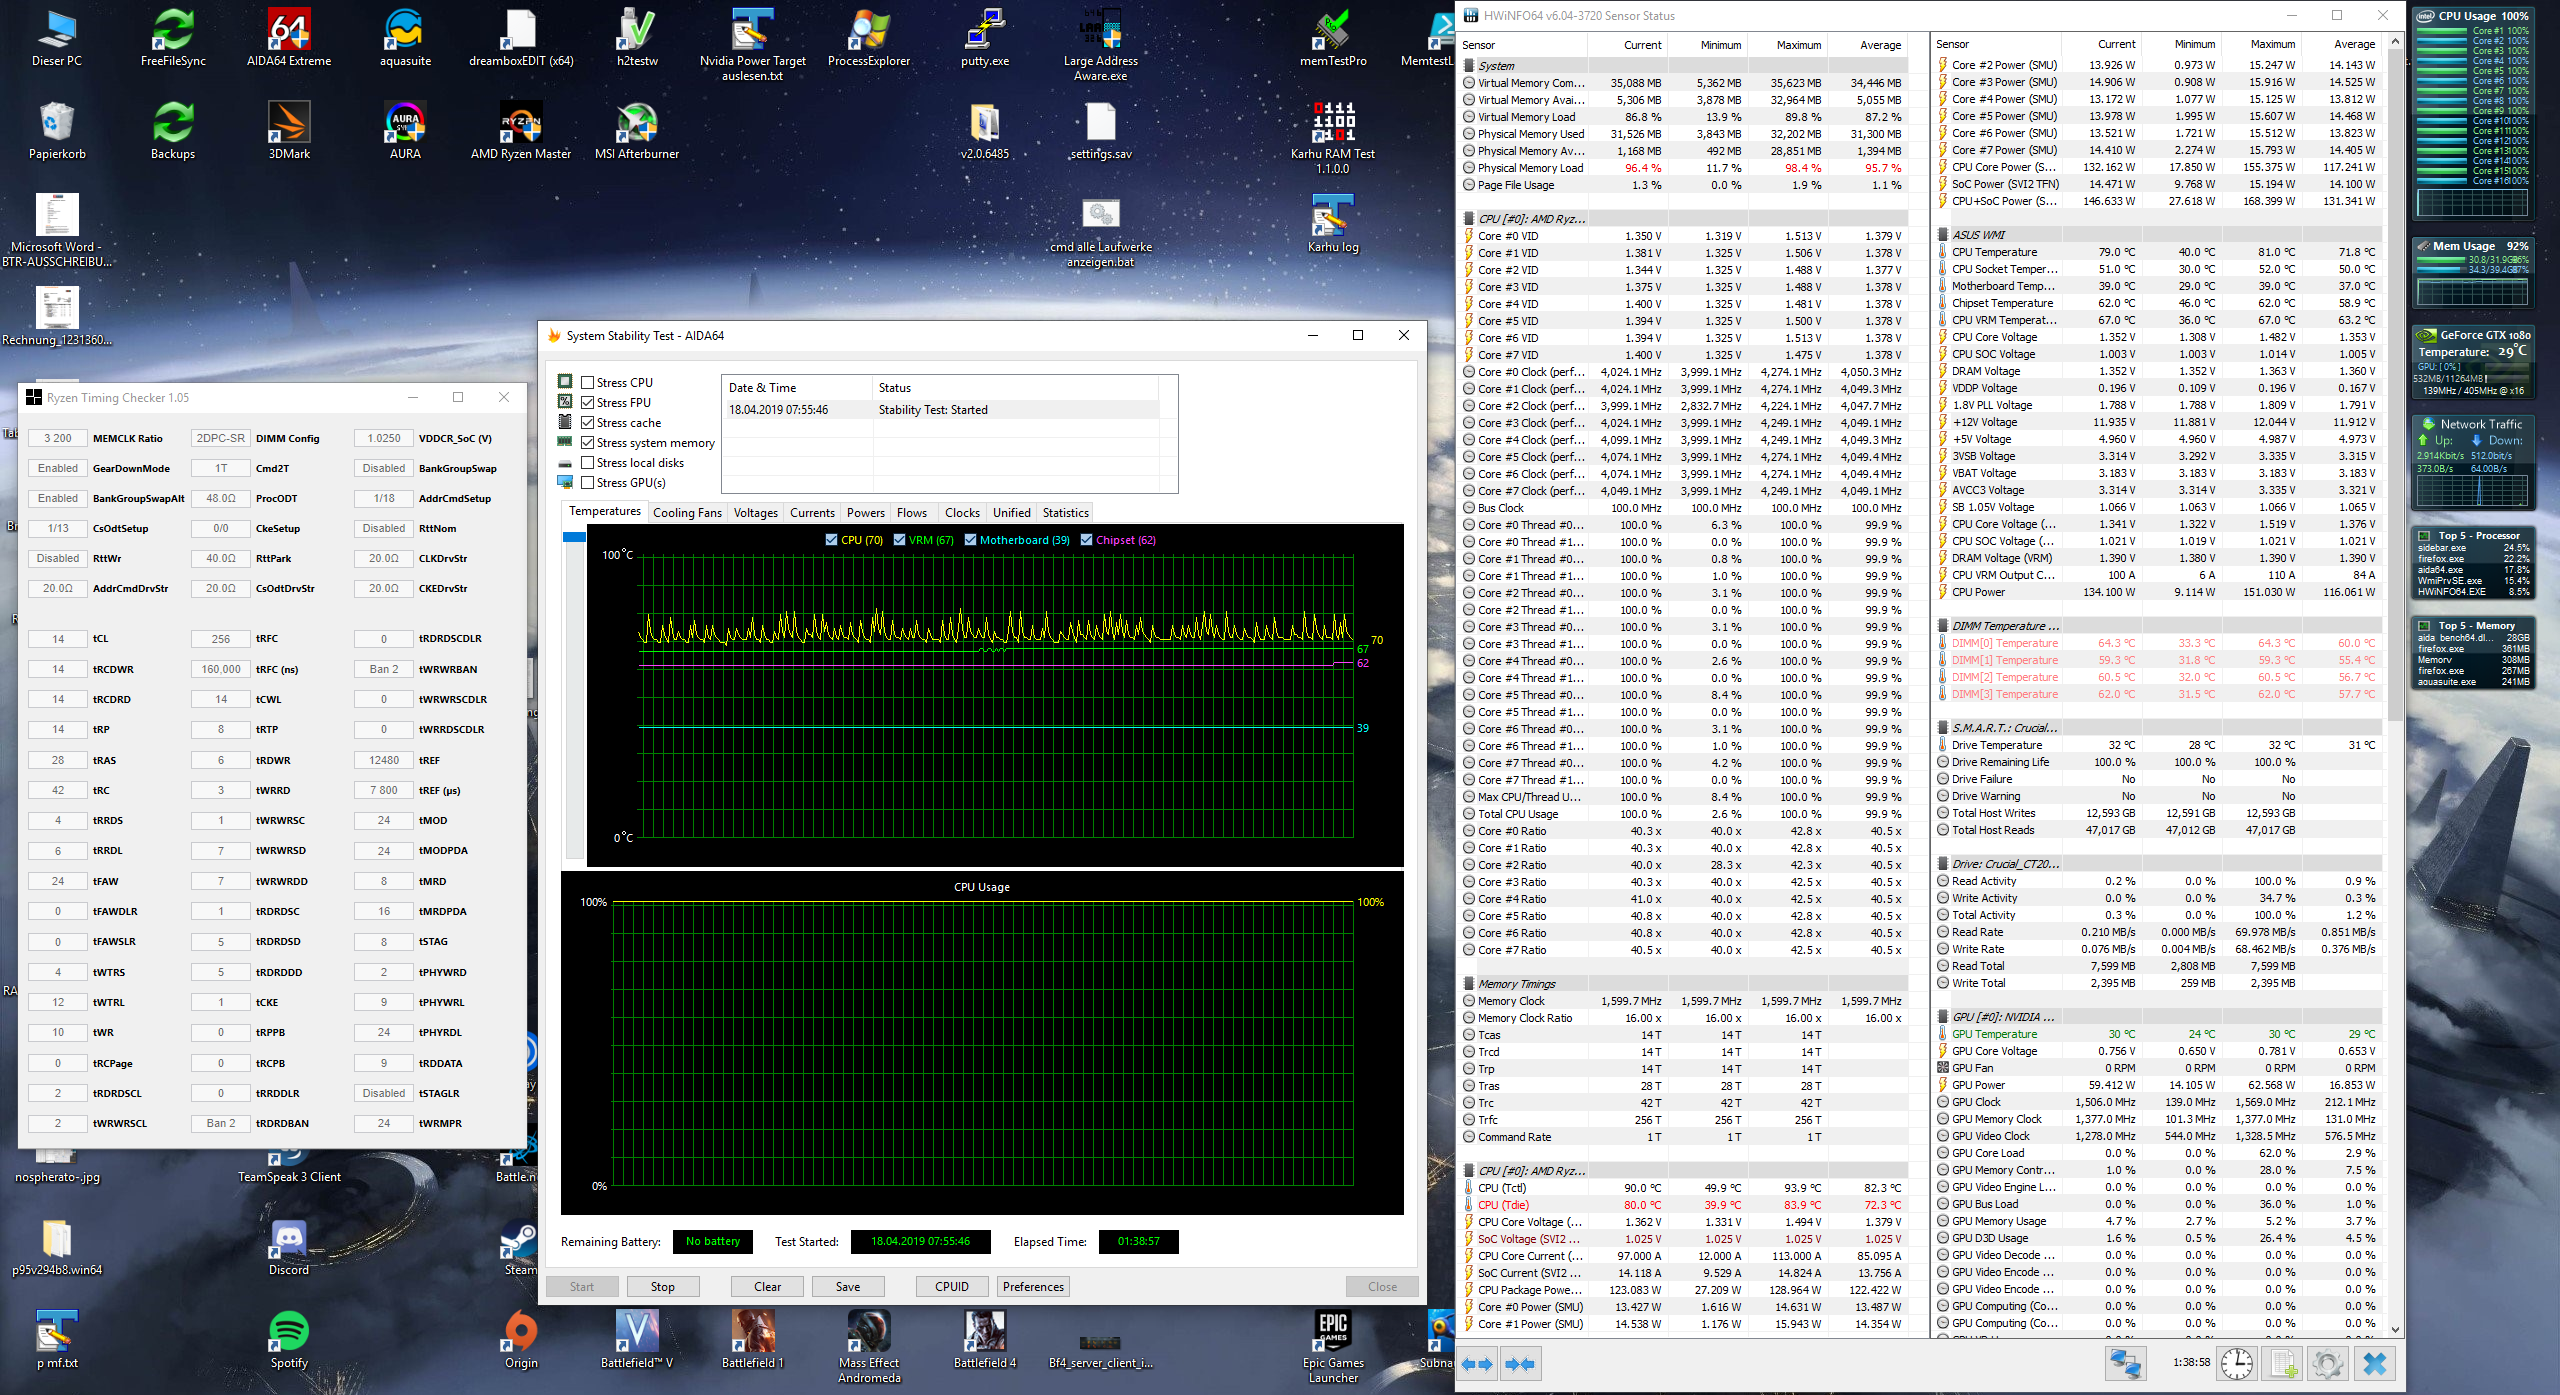The height and width of the screenshot is (1395, 2560).
Task: Open HWiNFO sensor settings gear icon
Action: tap(2328, 1364)
